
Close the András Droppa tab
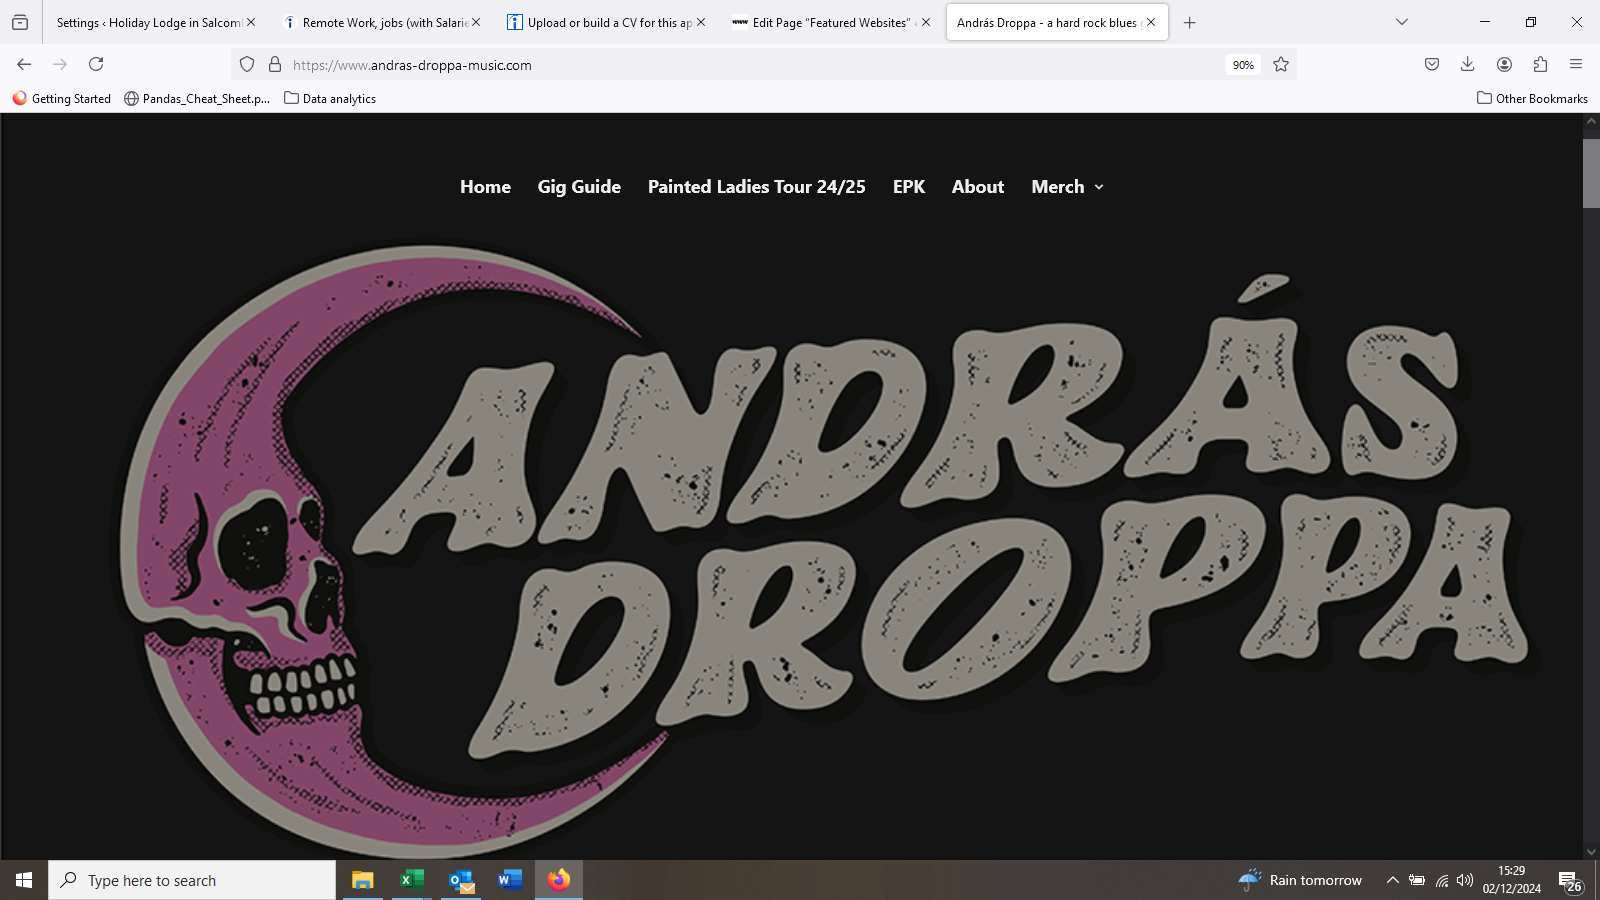(x=1151, y=22)
